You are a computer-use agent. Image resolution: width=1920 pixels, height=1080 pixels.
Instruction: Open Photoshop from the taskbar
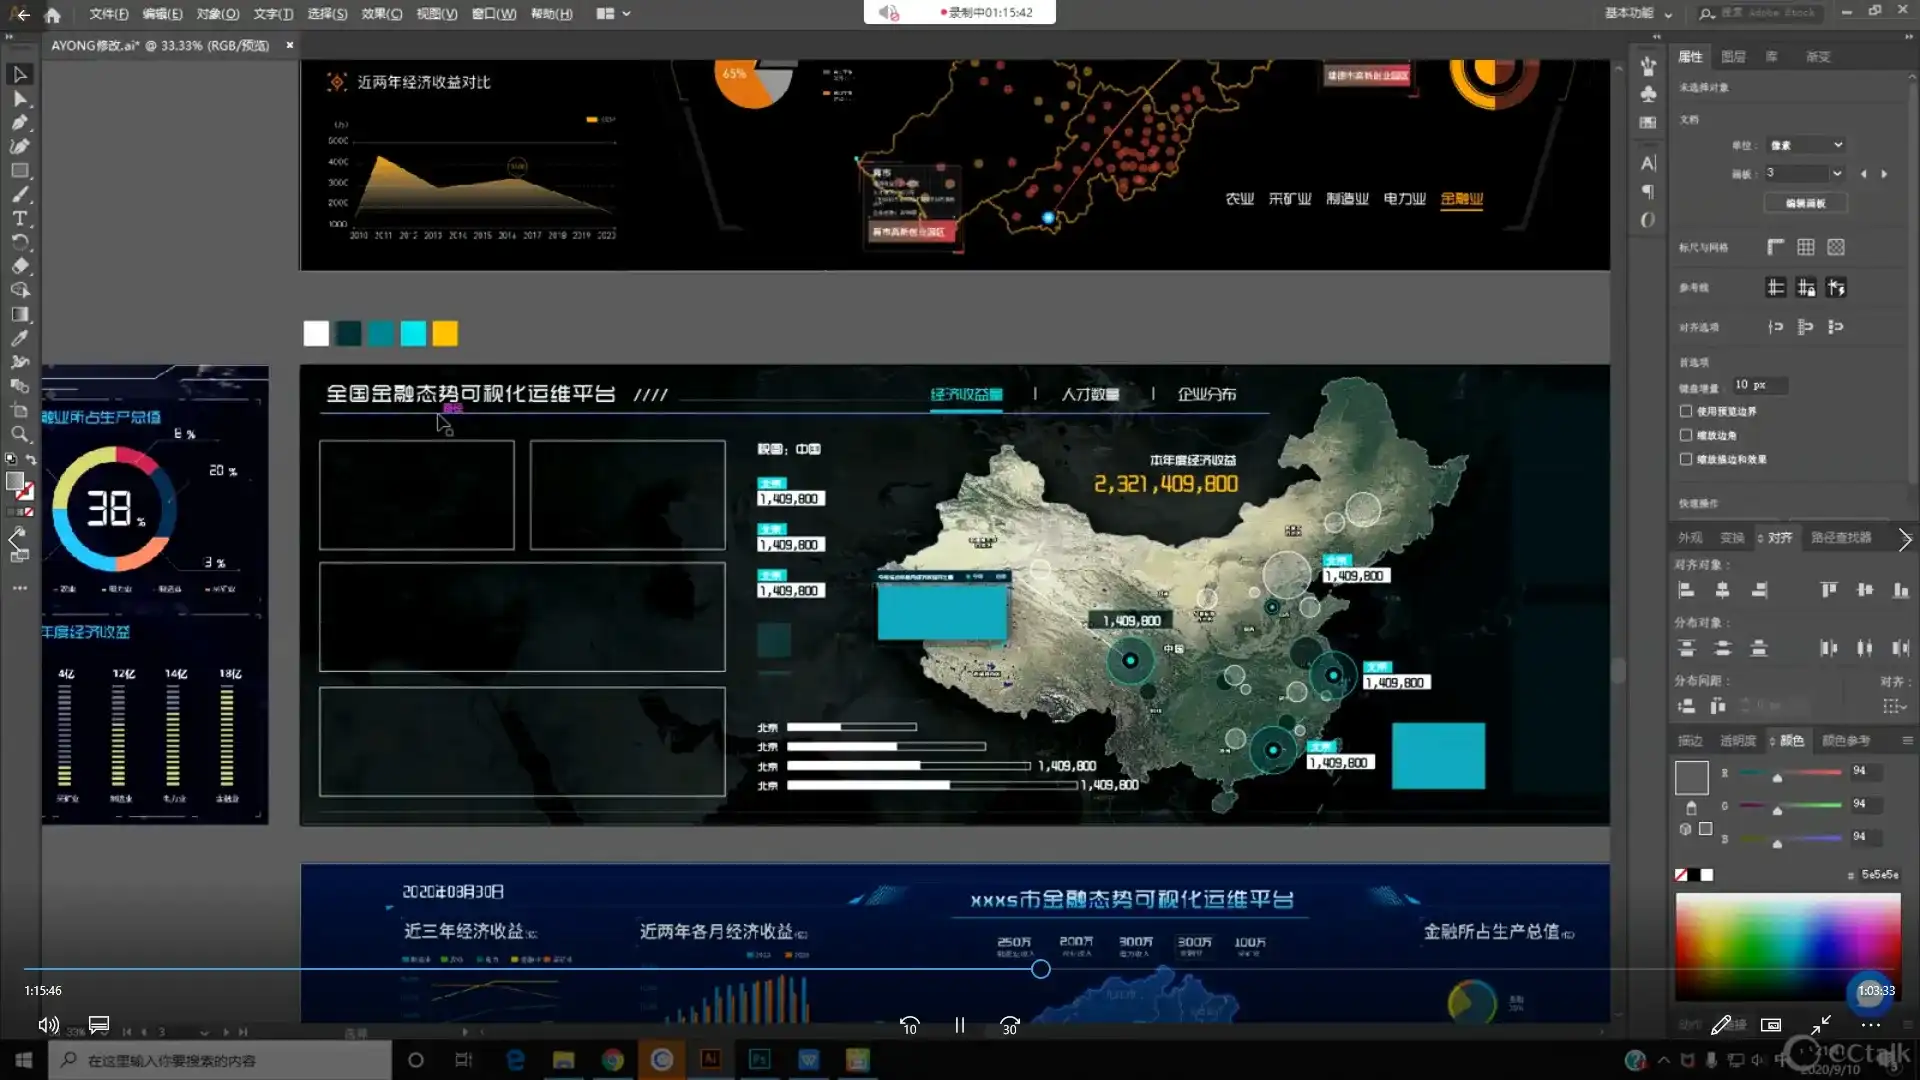click(759, 1059)
